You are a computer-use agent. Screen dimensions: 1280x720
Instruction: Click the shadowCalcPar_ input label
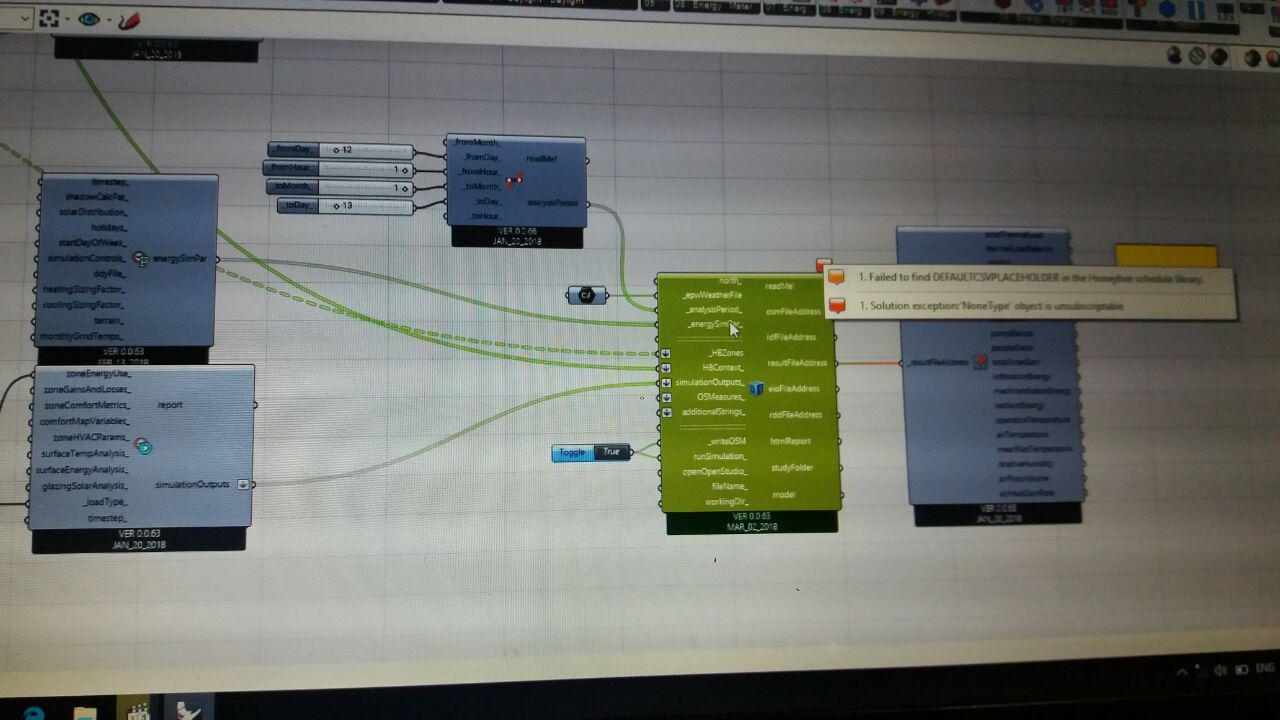[x=96, y=197]
